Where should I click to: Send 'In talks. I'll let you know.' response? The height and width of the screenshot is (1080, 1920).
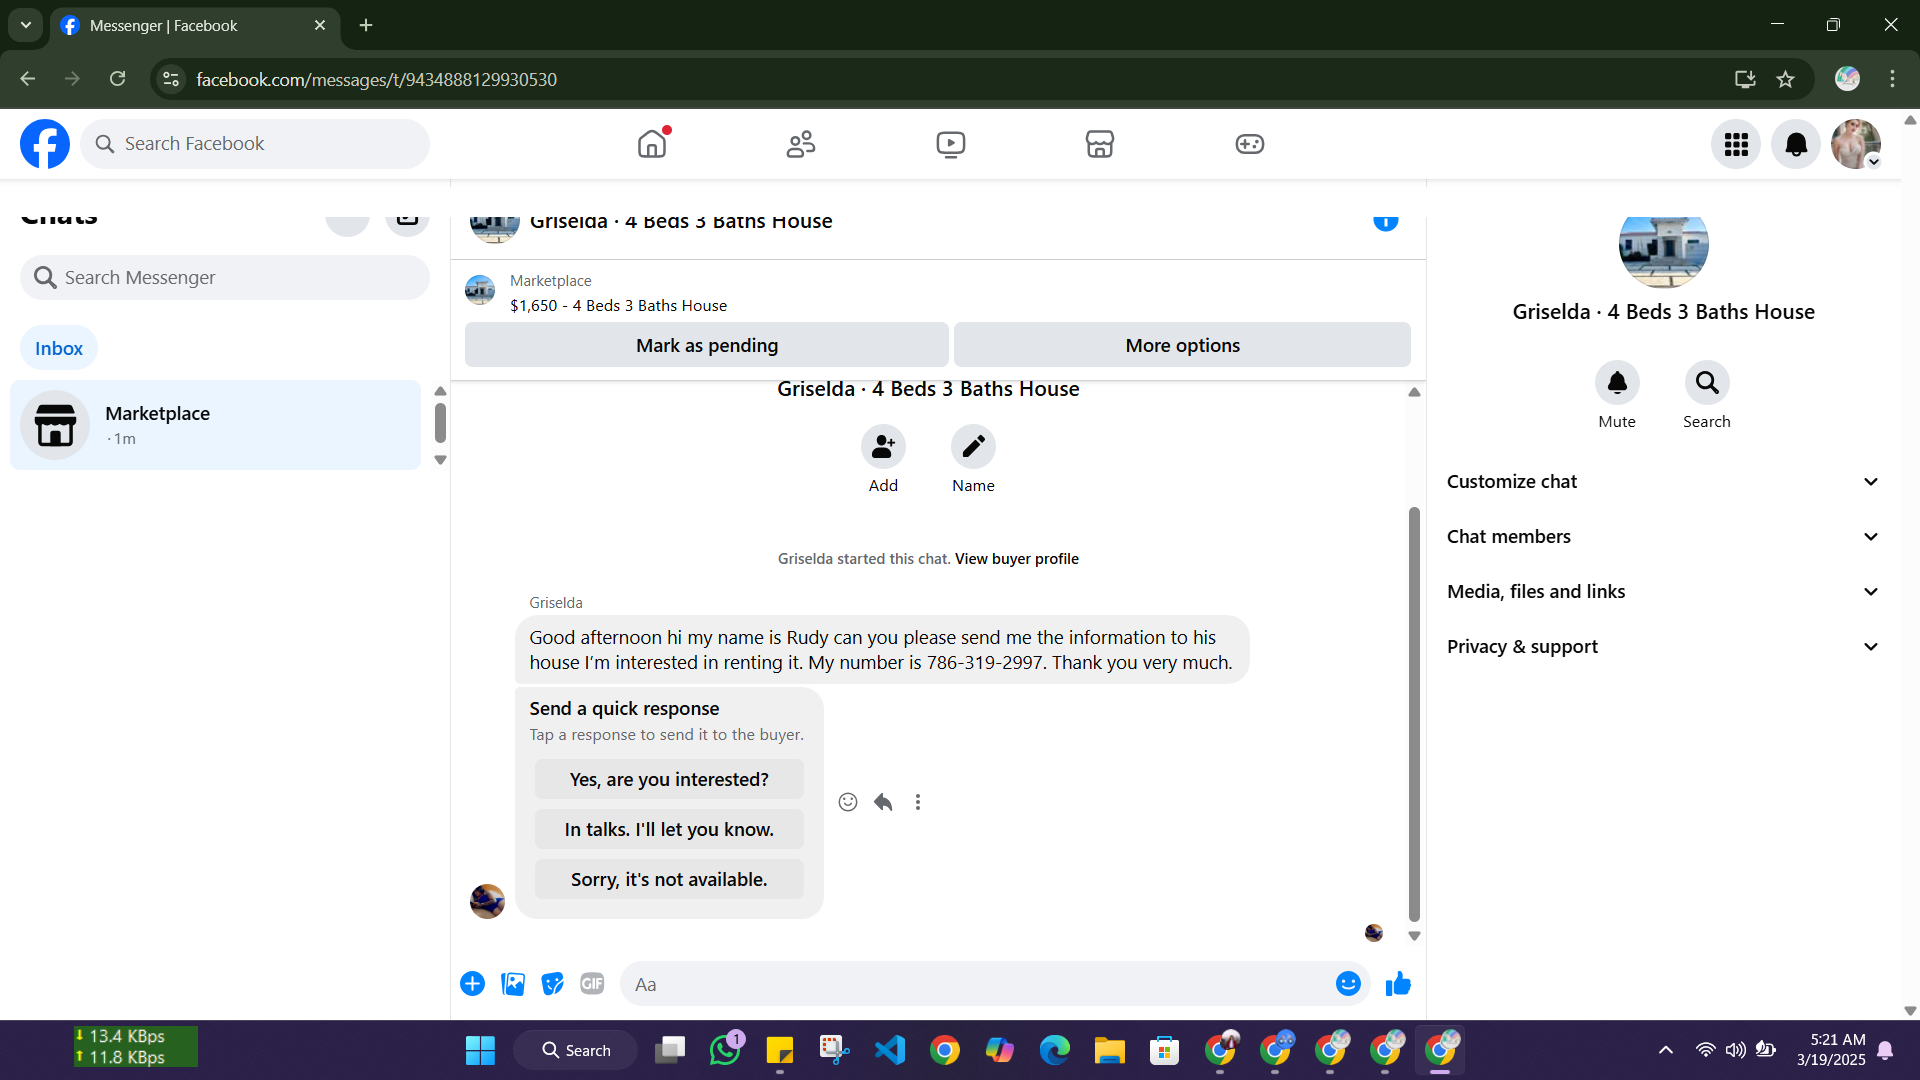[669, 829]
